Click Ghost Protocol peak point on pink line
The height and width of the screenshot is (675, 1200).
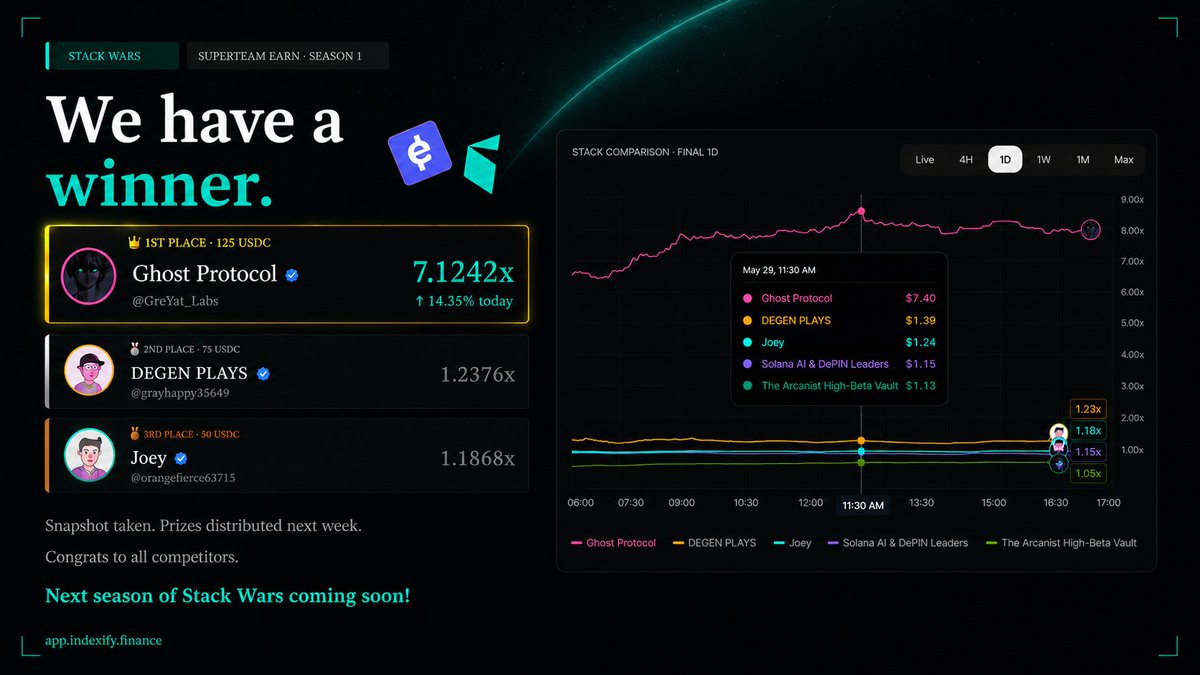click(x=861, y=212)
